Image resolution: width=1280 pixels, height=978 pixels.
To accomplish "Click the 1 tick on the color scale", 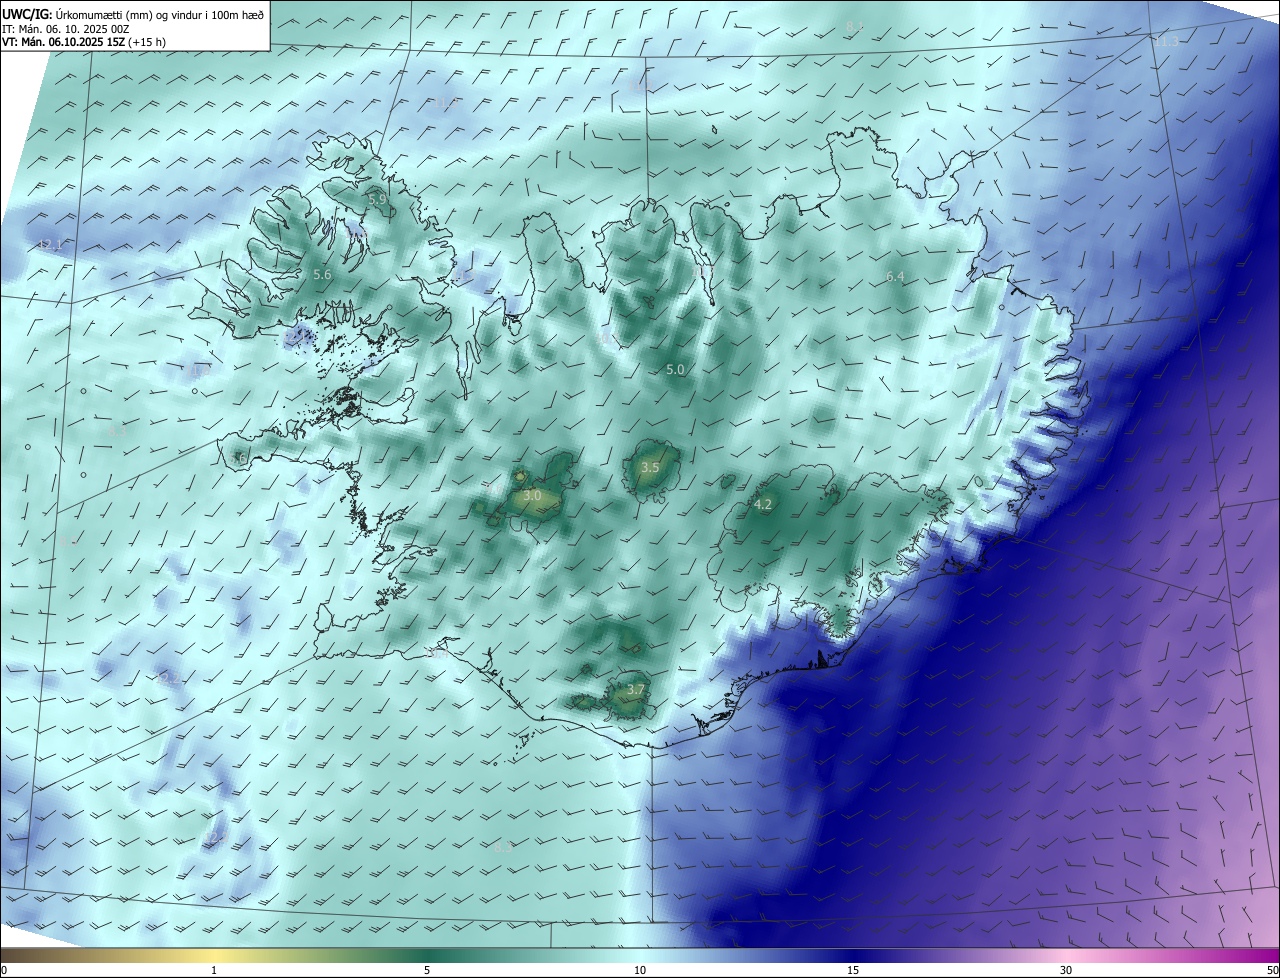I will [x=214, y=970].
